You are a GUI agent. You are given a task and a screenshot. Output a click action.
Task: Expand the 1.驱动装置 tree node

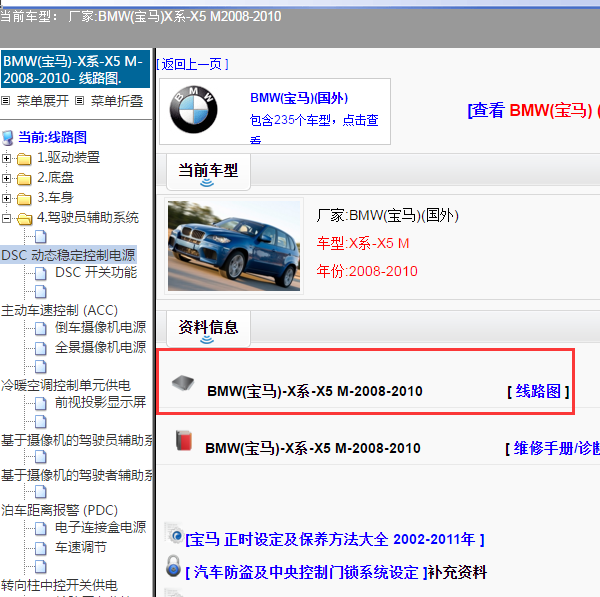pos(6,158)
